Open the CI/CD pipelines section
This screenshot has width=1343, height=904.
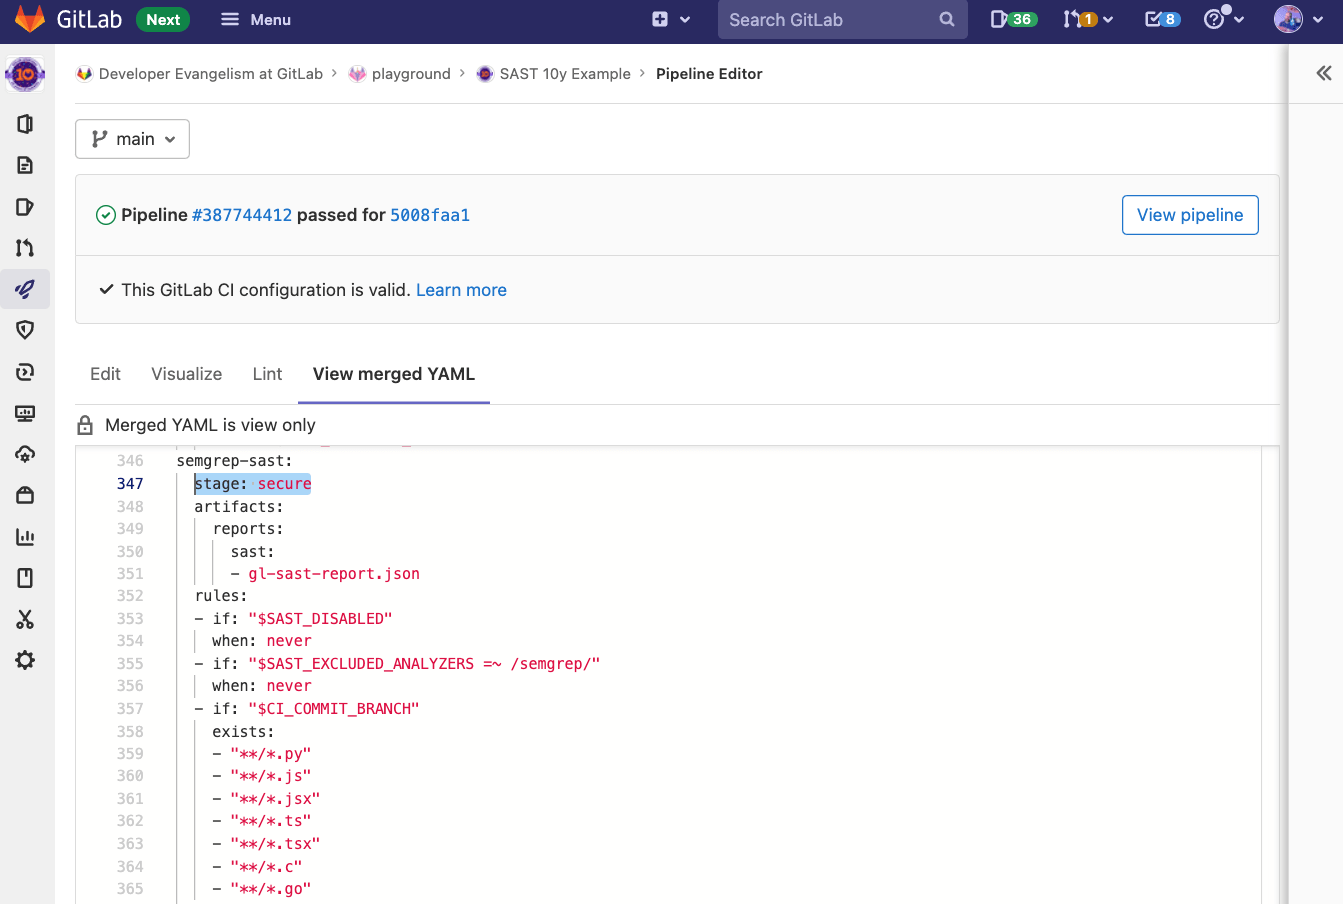pyautogui.click(x=25, y=289)
